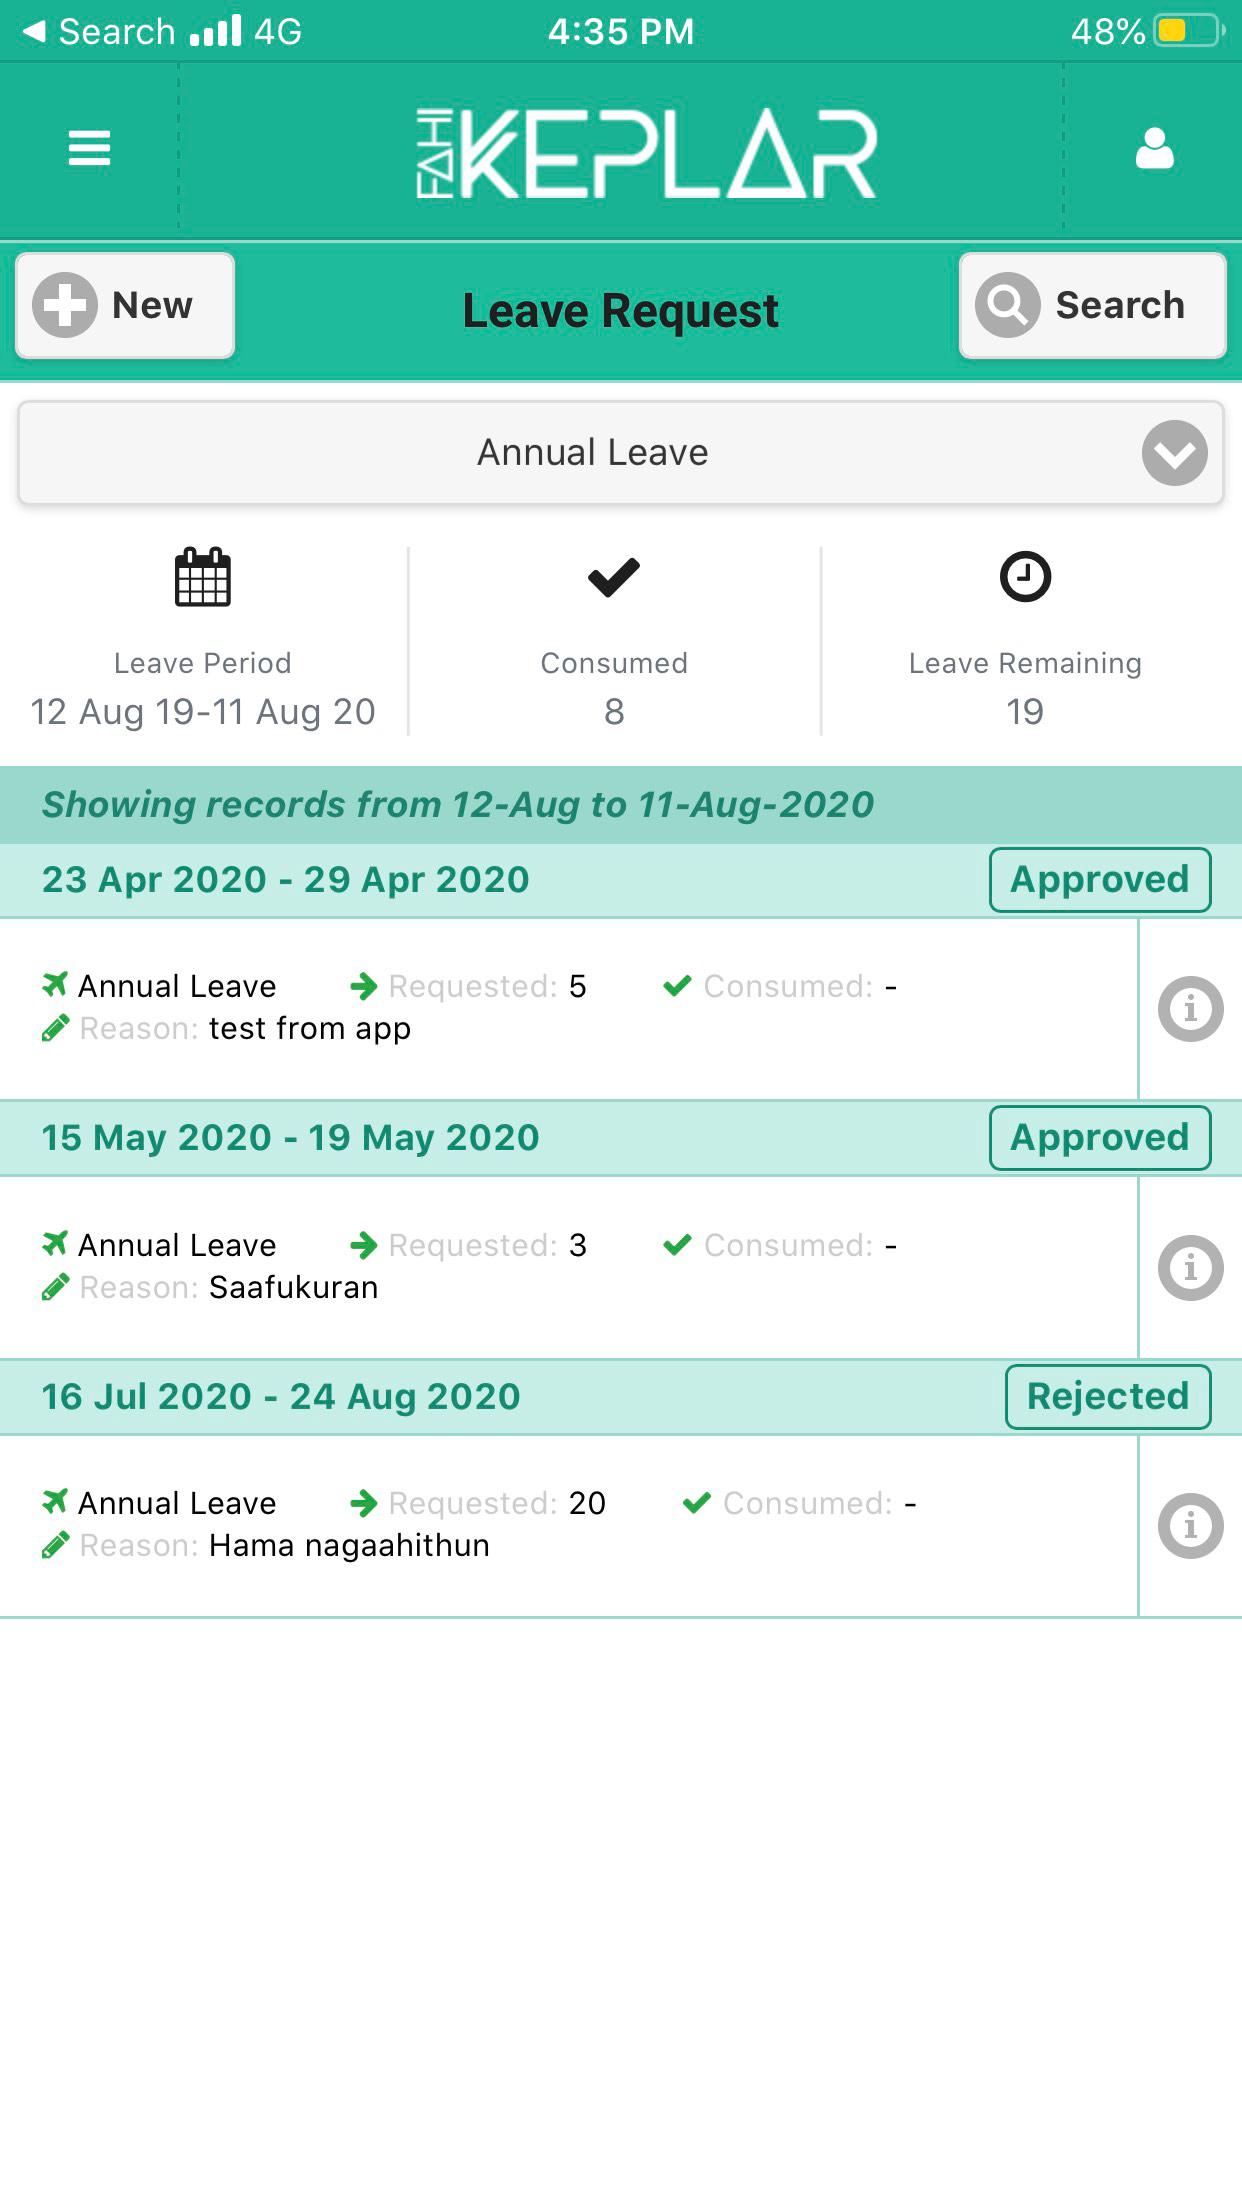This screenshot has height=2208, width=1242.
Task: Tap info icon for 23 Apr leave
Action: click(1190, 1008)
